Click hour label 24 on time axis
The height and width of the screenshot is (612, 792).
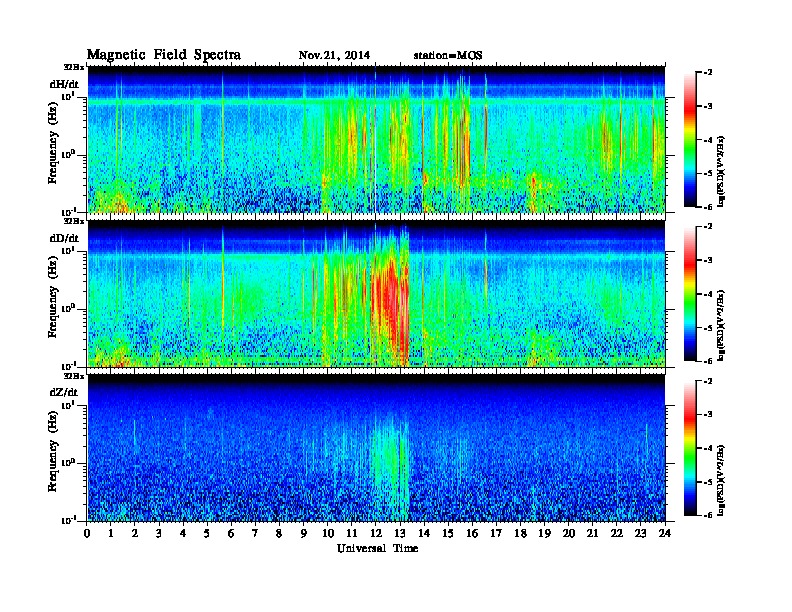coord(665,534)
